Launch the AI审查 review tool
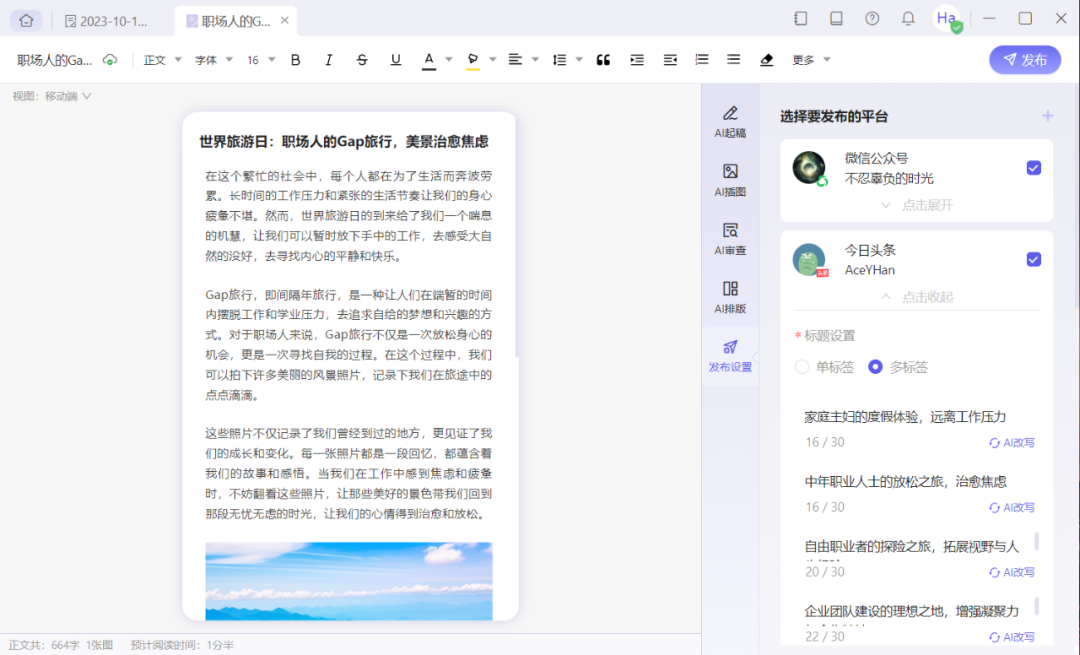The image size is (1080, 655). tap(730, 239)
